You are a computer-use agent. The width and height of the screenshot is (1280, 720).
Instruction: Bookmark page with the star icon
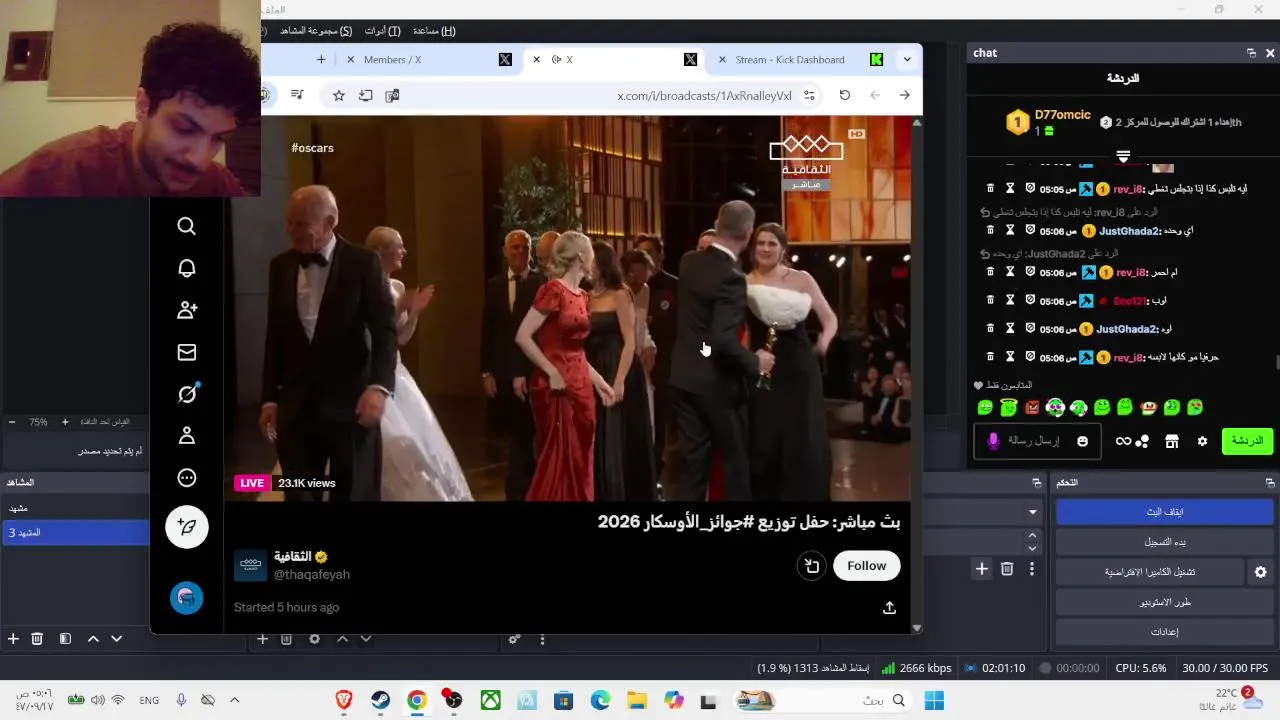339,95
